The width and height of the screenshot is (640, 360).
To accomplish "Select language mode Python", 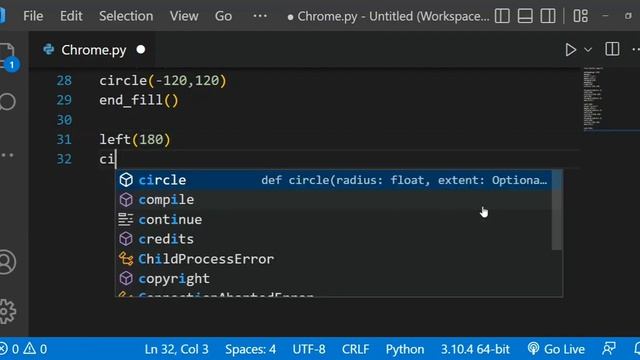I will 405,349.
